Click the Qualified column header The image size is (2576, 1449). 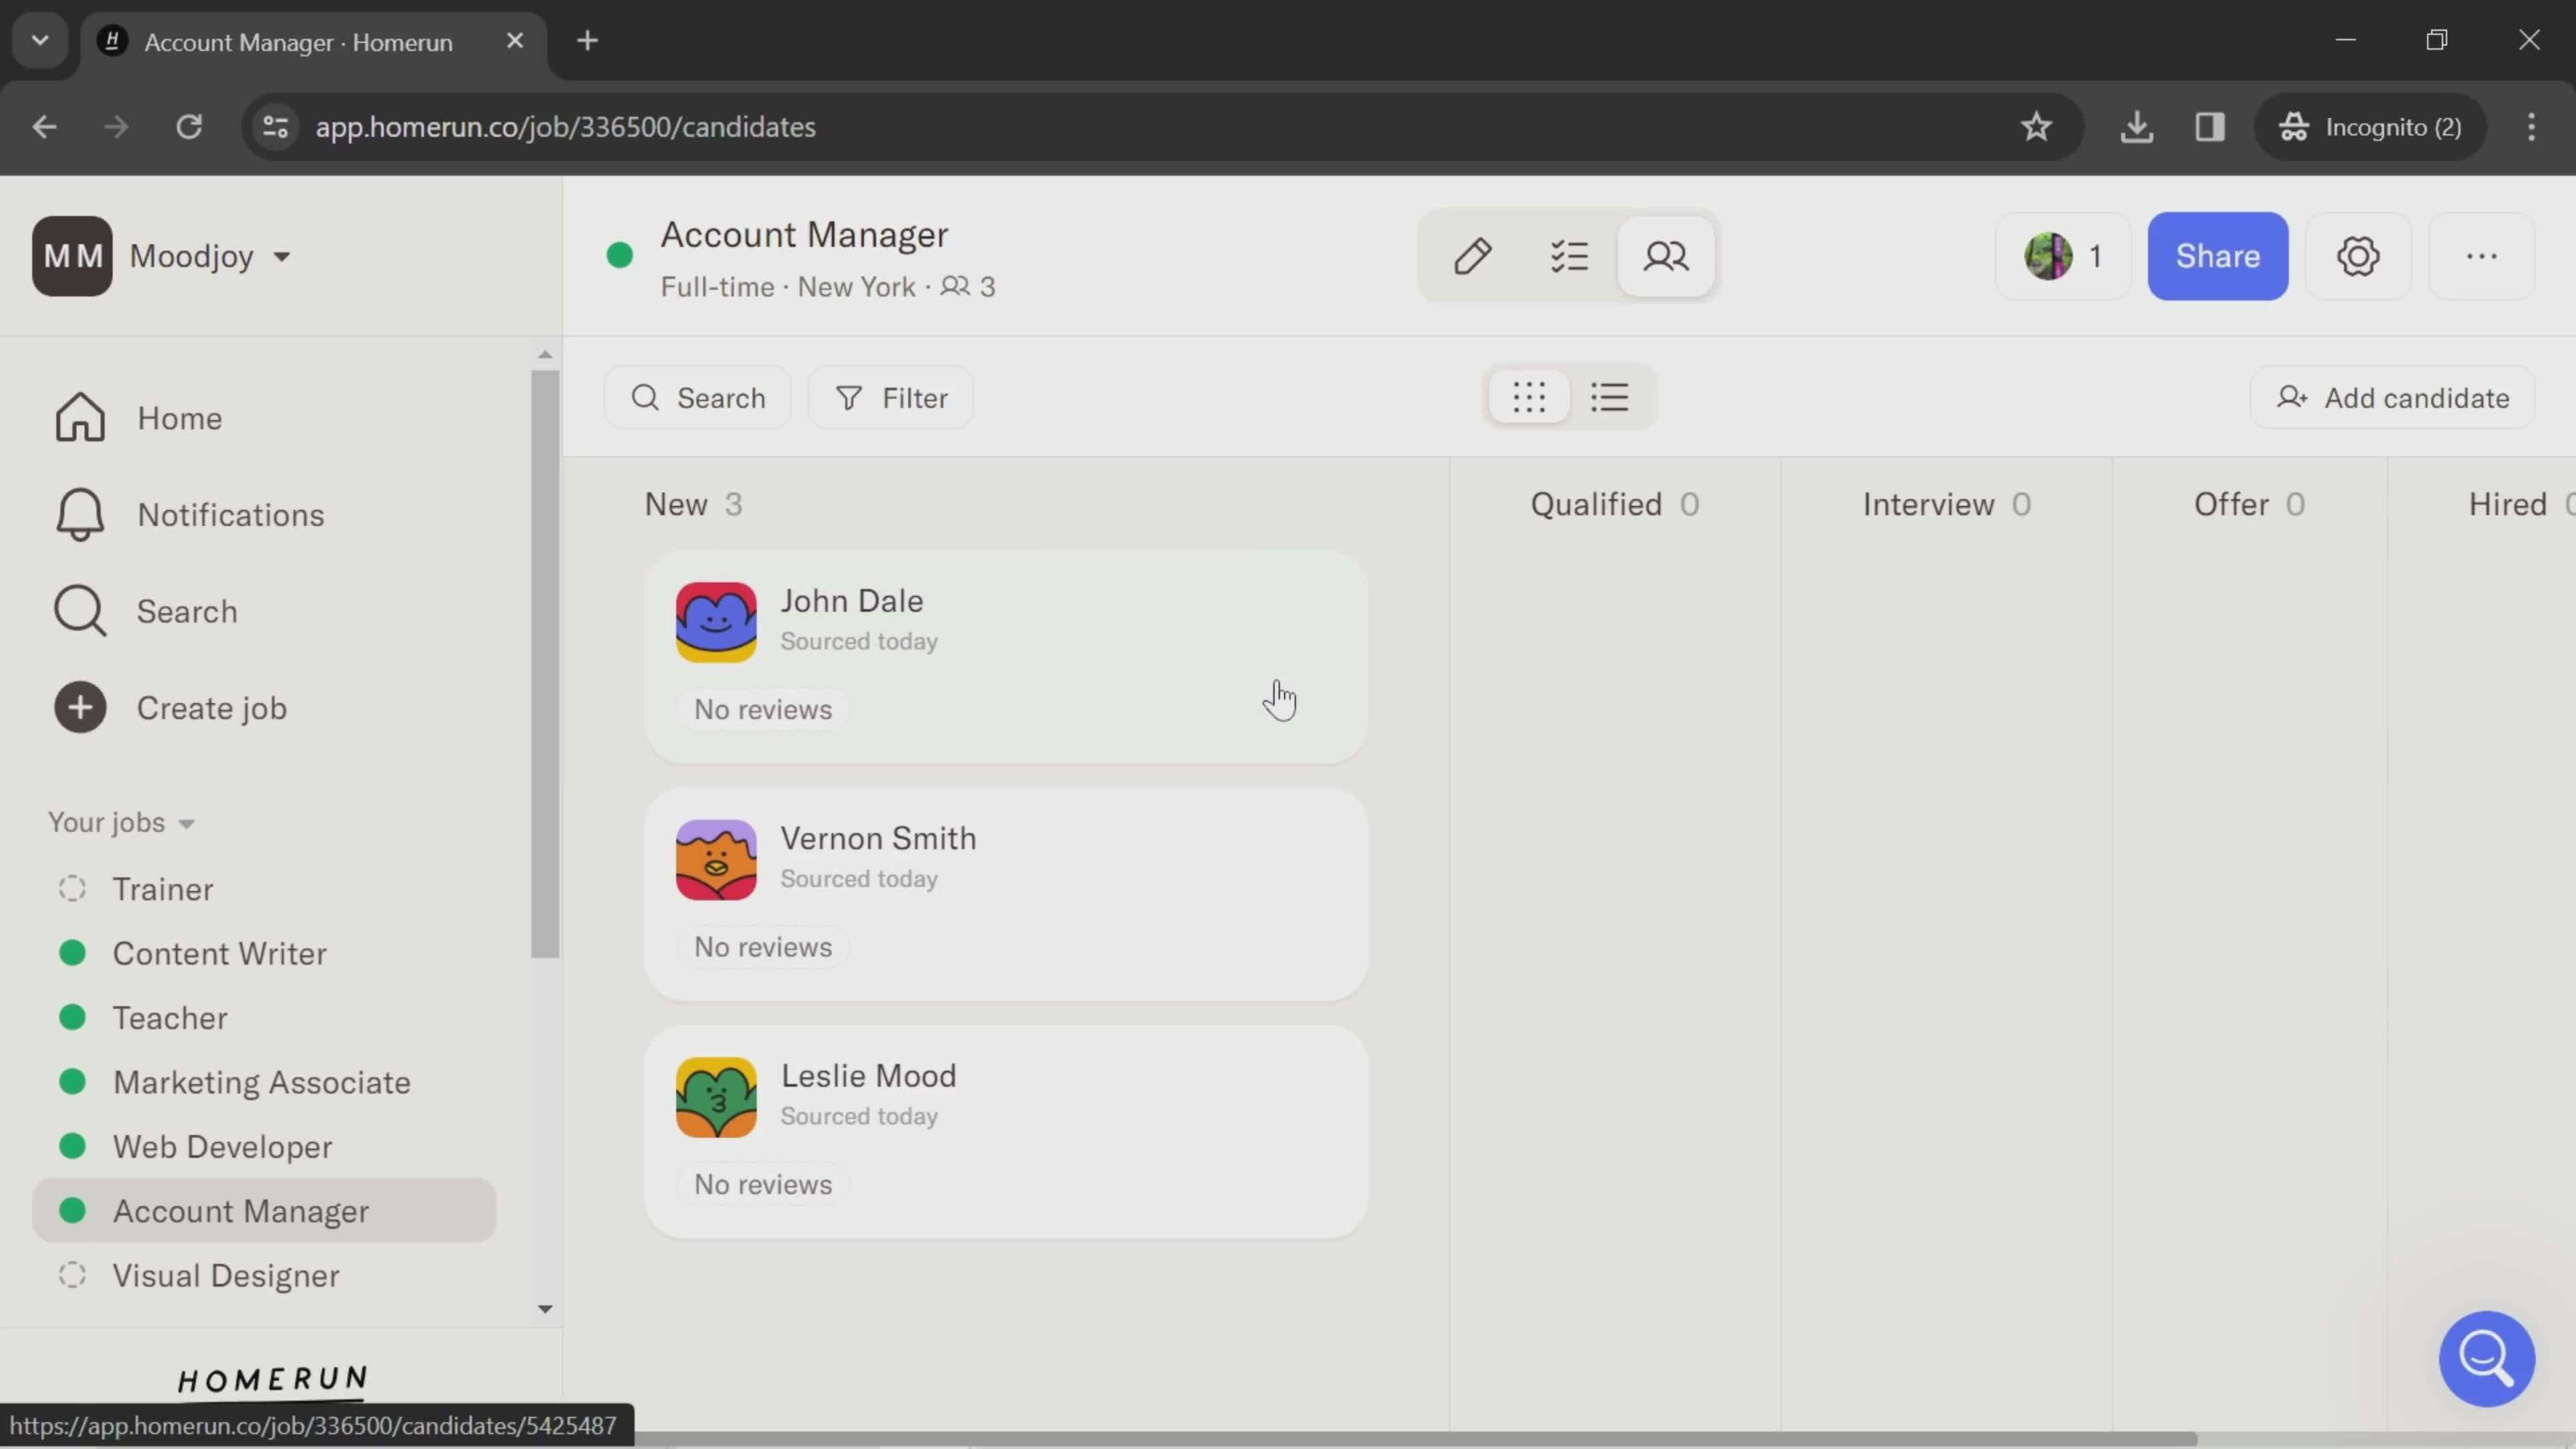tap(1614, 504)
